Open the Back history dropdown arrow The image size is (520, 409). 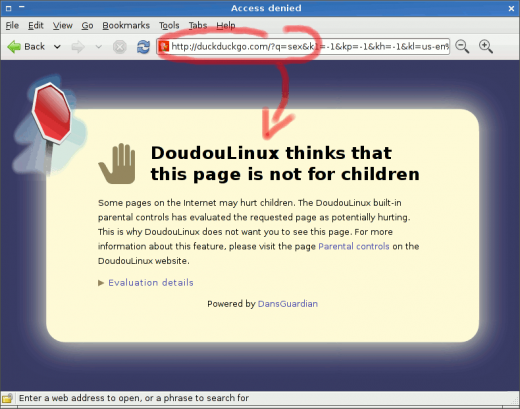tap(57, 47)
